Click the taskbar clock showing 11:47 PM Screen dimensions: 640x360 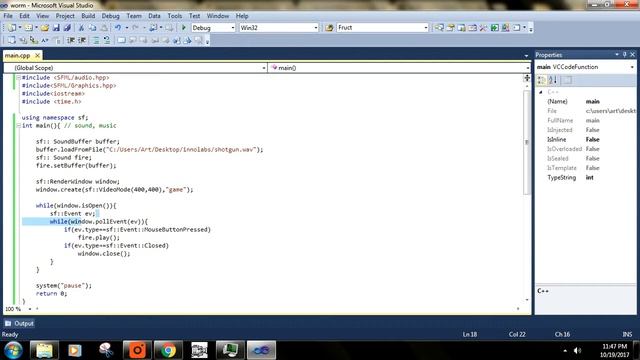point(615,351)
